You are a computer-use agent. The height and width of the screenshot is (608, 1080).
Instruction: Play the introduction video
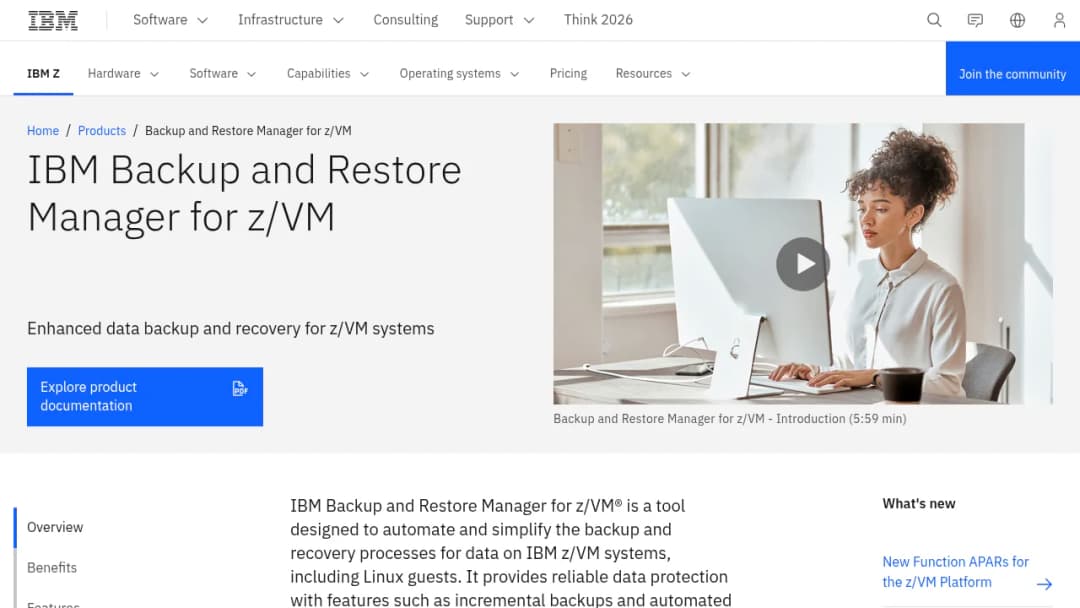(x=802, y=264)
